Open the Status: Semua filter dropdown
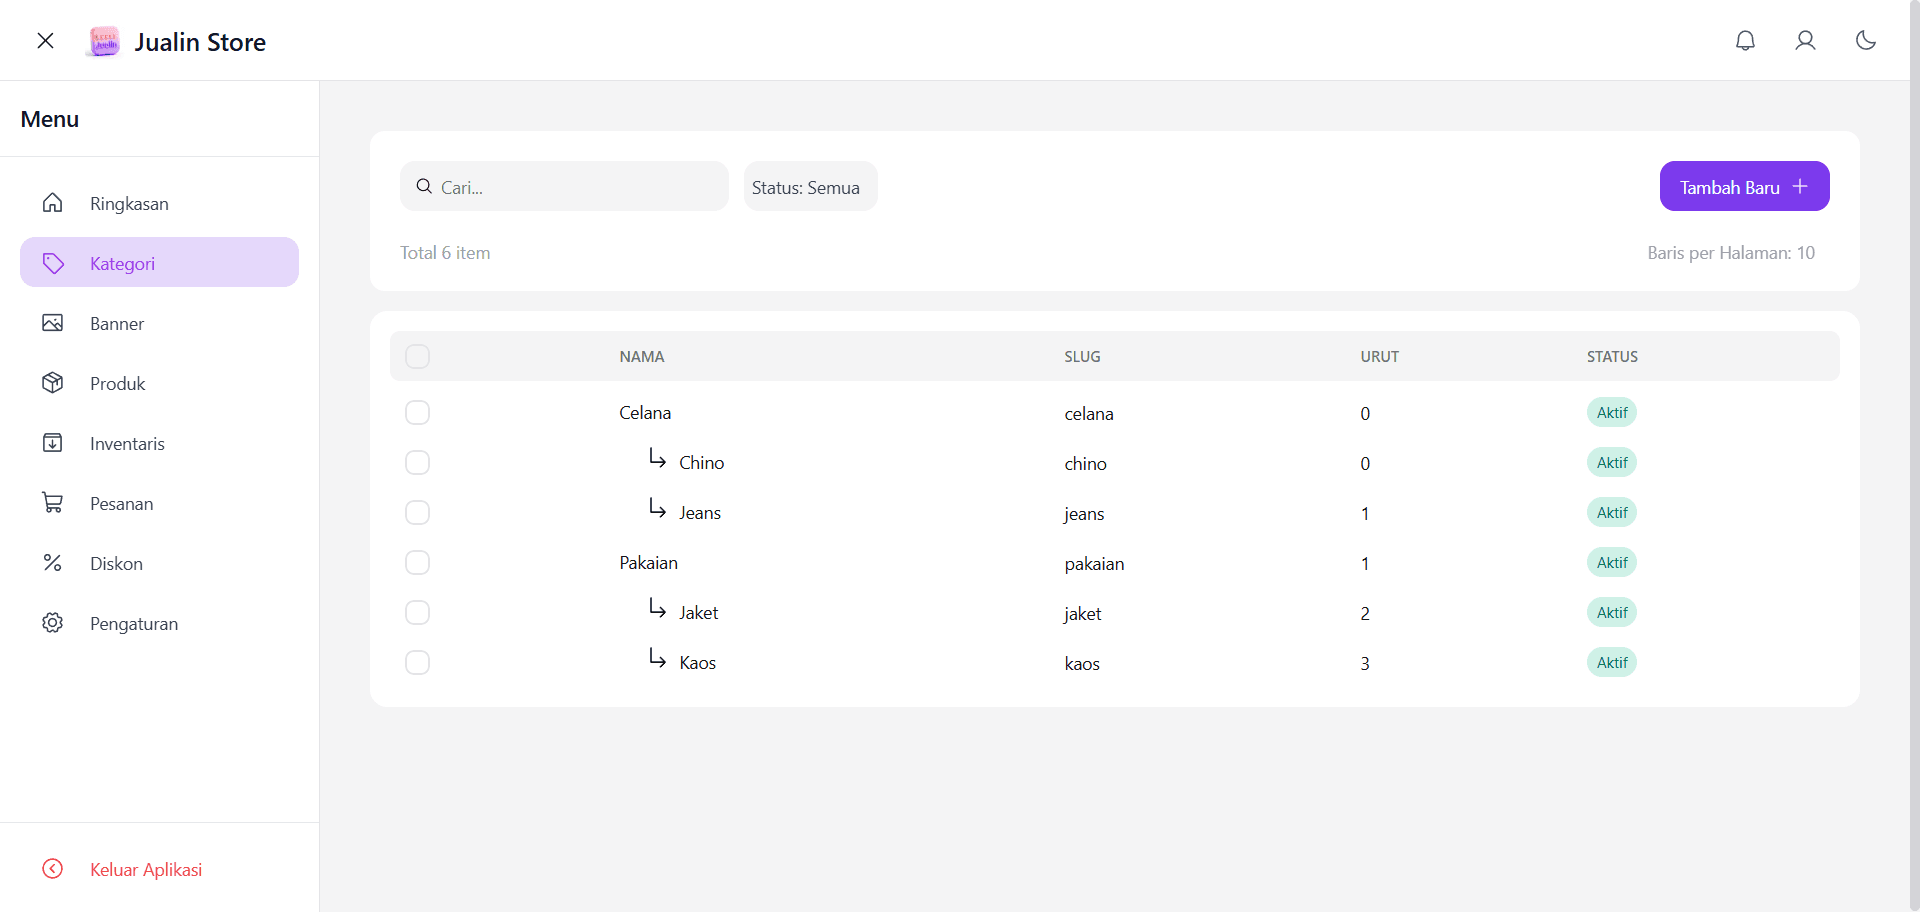Screen dimensions: 1920x912 point(809,186)
